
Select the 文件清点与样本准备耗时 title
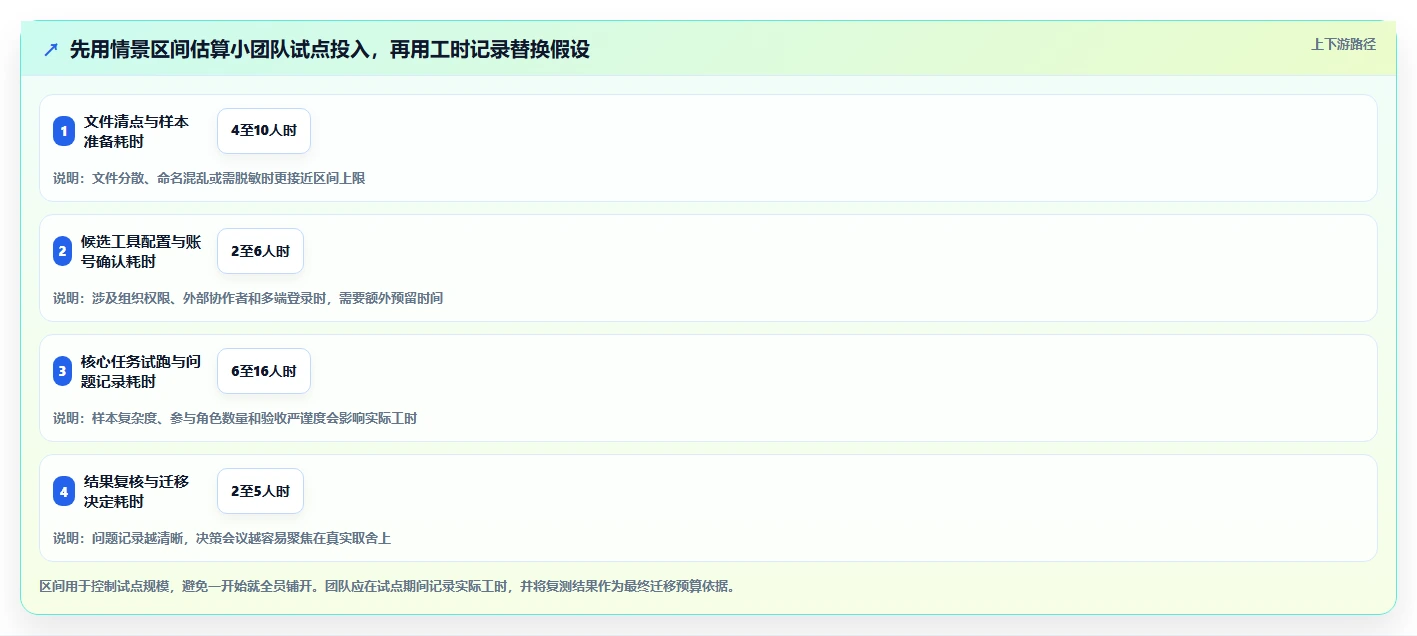click(136, 131)
